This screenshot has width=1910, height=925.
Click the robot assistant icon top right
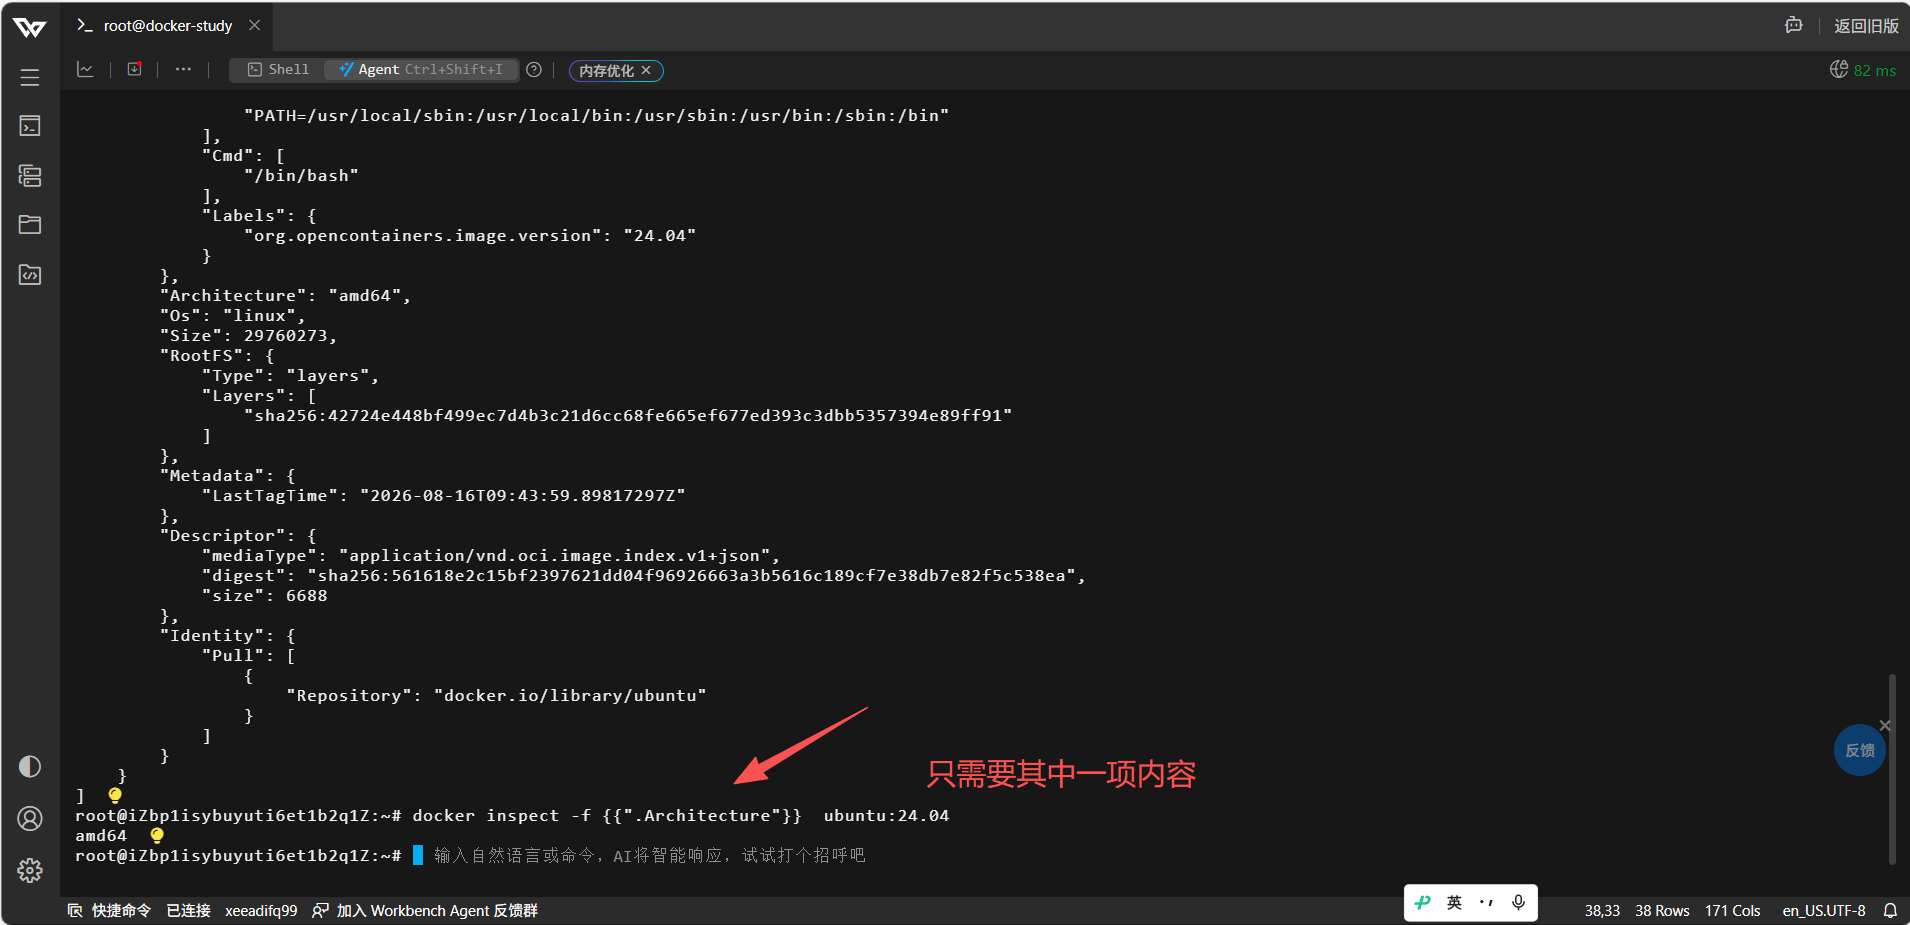click(x=1794, y=25)
